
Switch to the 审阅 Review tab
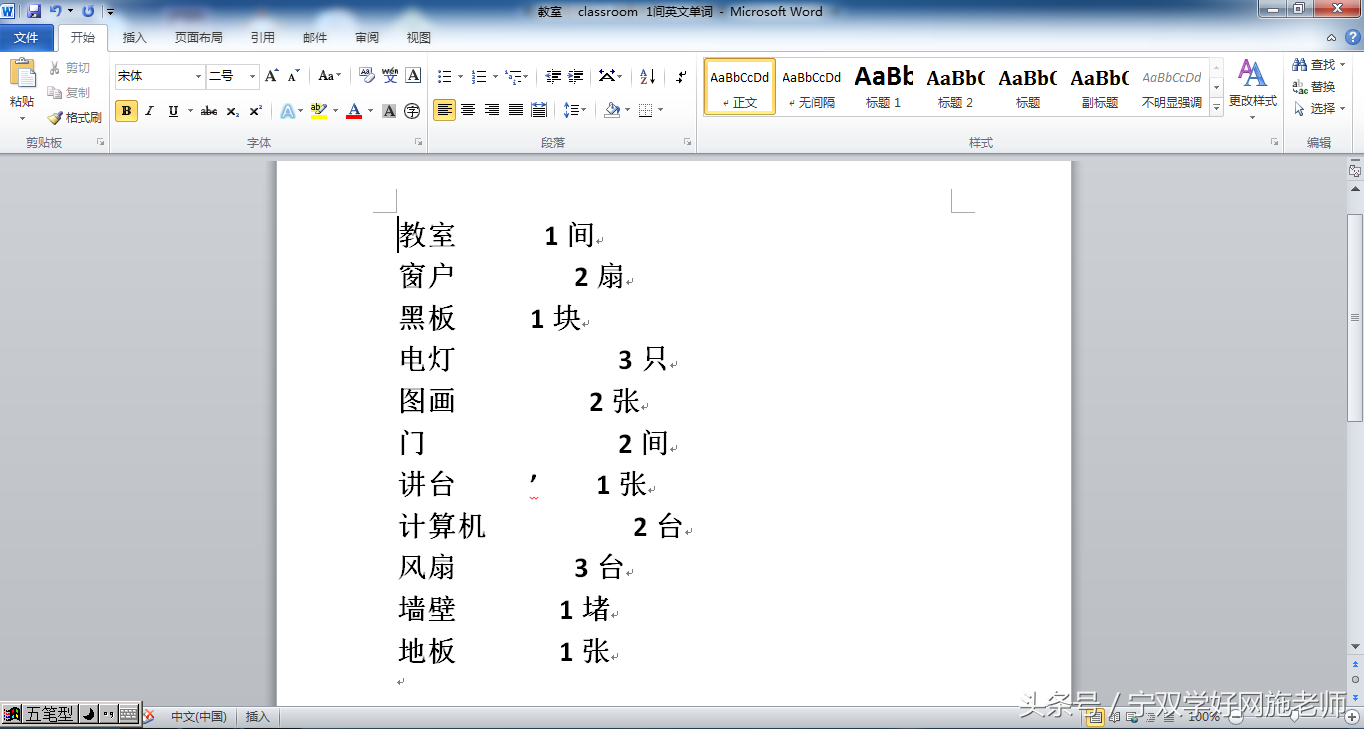point(367,38)
